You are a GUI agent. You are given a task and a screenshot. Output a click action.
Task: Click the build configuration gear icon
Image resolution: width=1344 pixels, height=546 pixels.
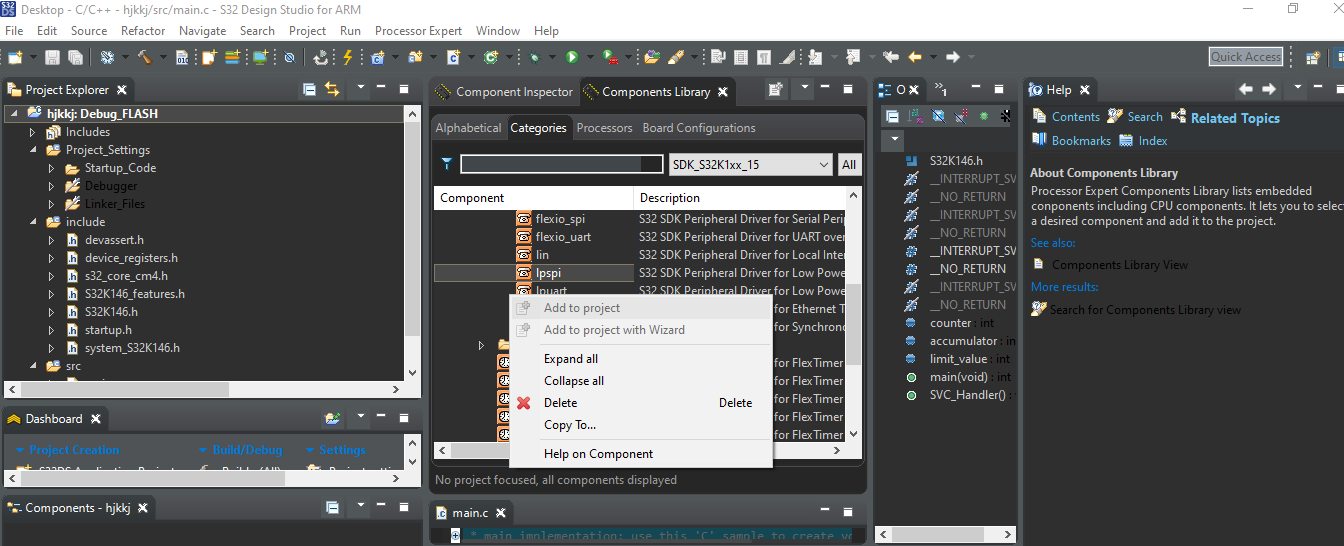106,57
